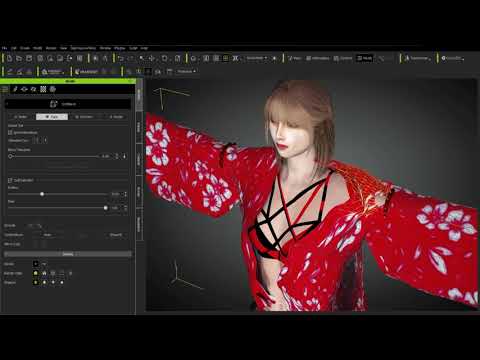Click the Falloff slider handle
The image size is (480, 360).
[x=42, y=194]
